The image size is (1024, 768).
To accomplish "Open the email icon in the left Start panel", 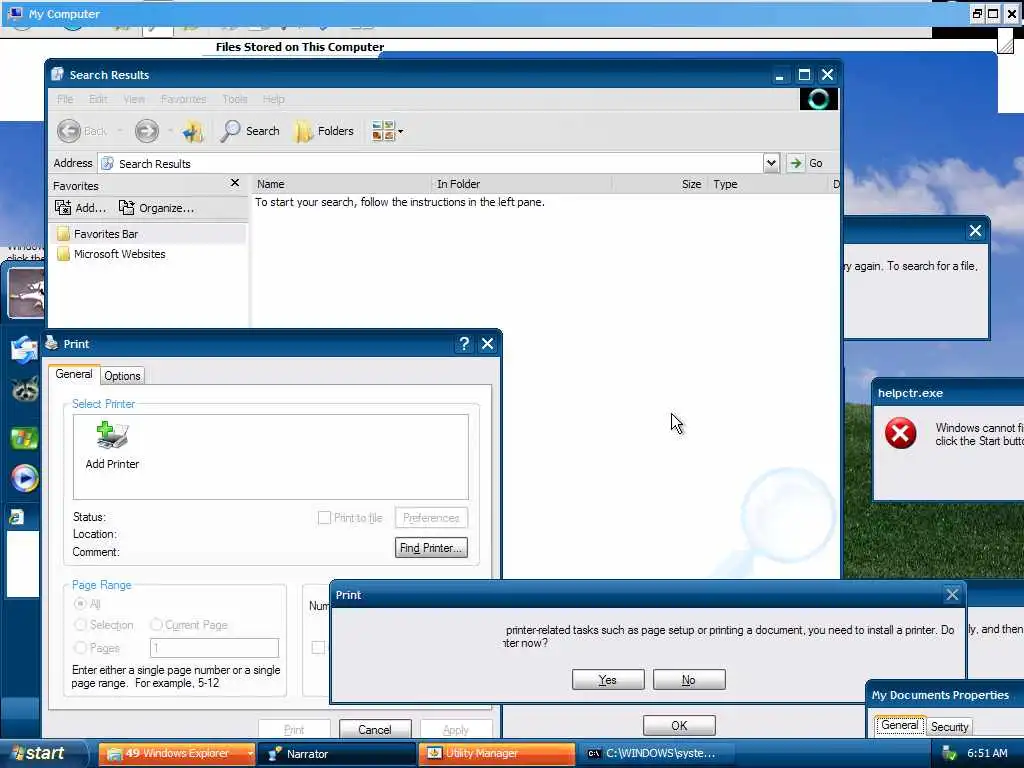I will click(24, 349).
